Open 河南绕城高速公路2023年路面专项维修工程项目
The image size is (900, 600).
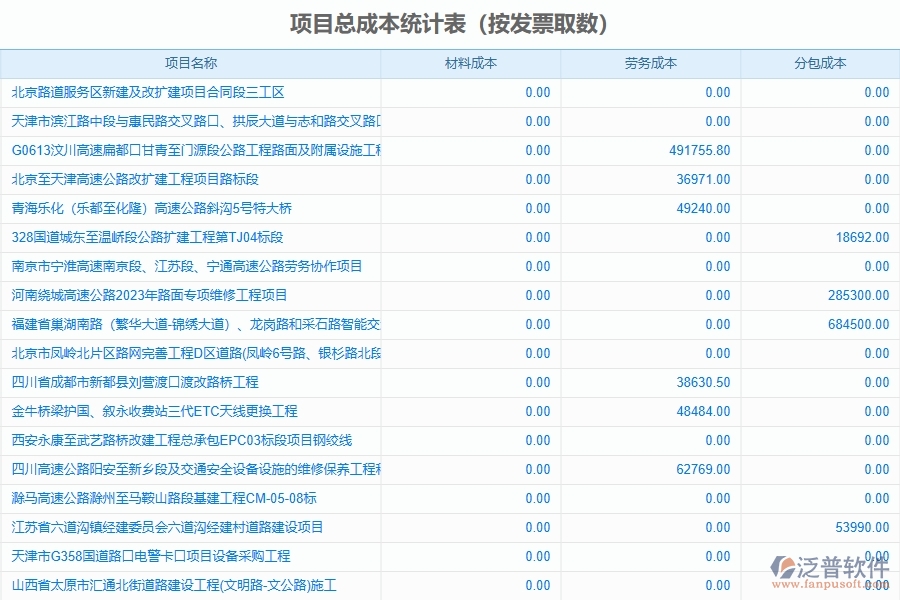[x=146, y=294]
